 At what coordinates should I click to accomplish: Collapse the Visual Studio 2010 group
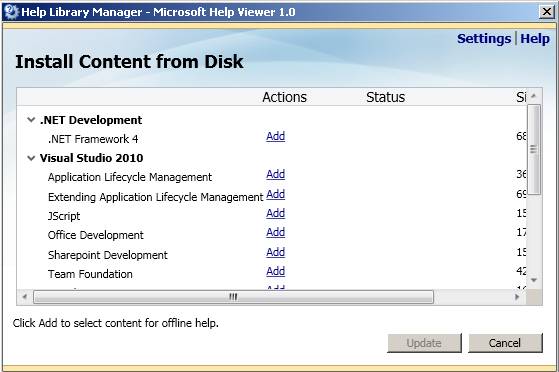pyautogui.click(x=31, y=158)
